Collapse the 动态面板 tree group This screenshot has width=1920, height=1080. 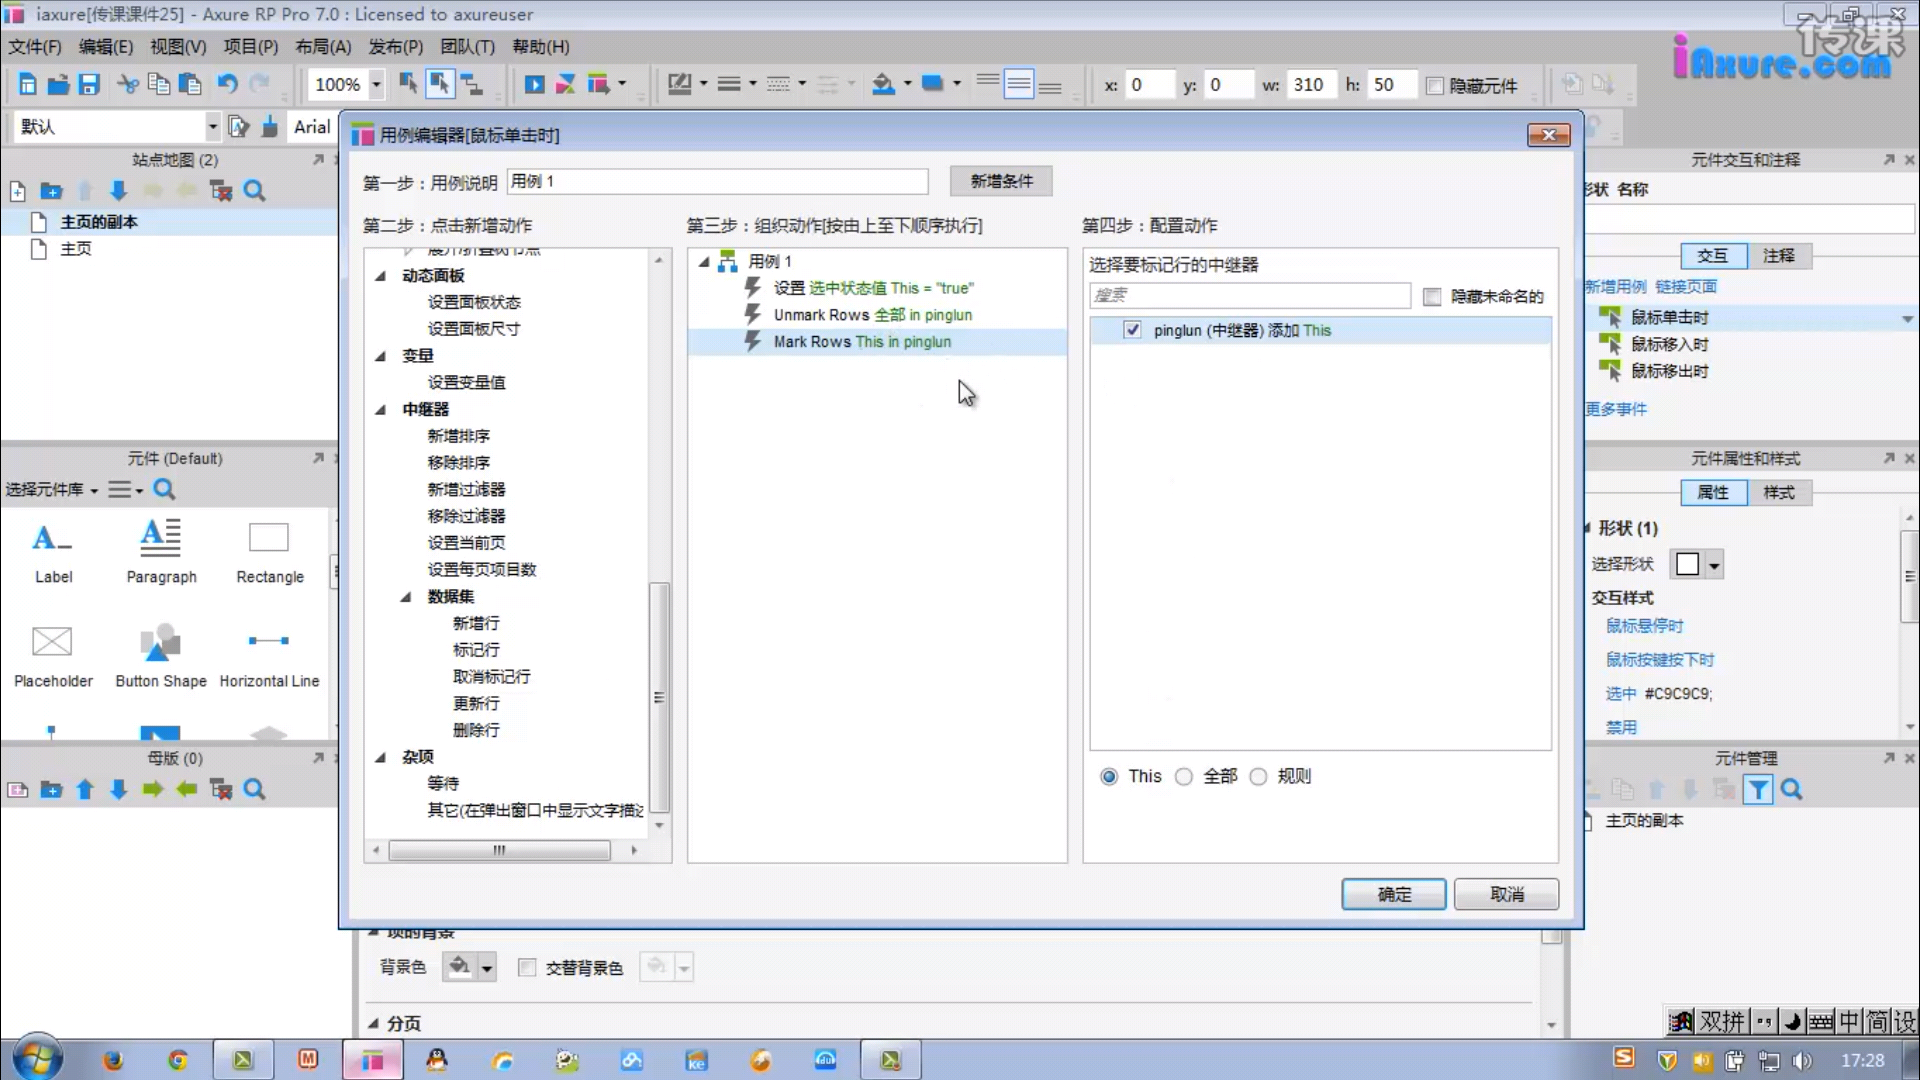tap(380, 276)
